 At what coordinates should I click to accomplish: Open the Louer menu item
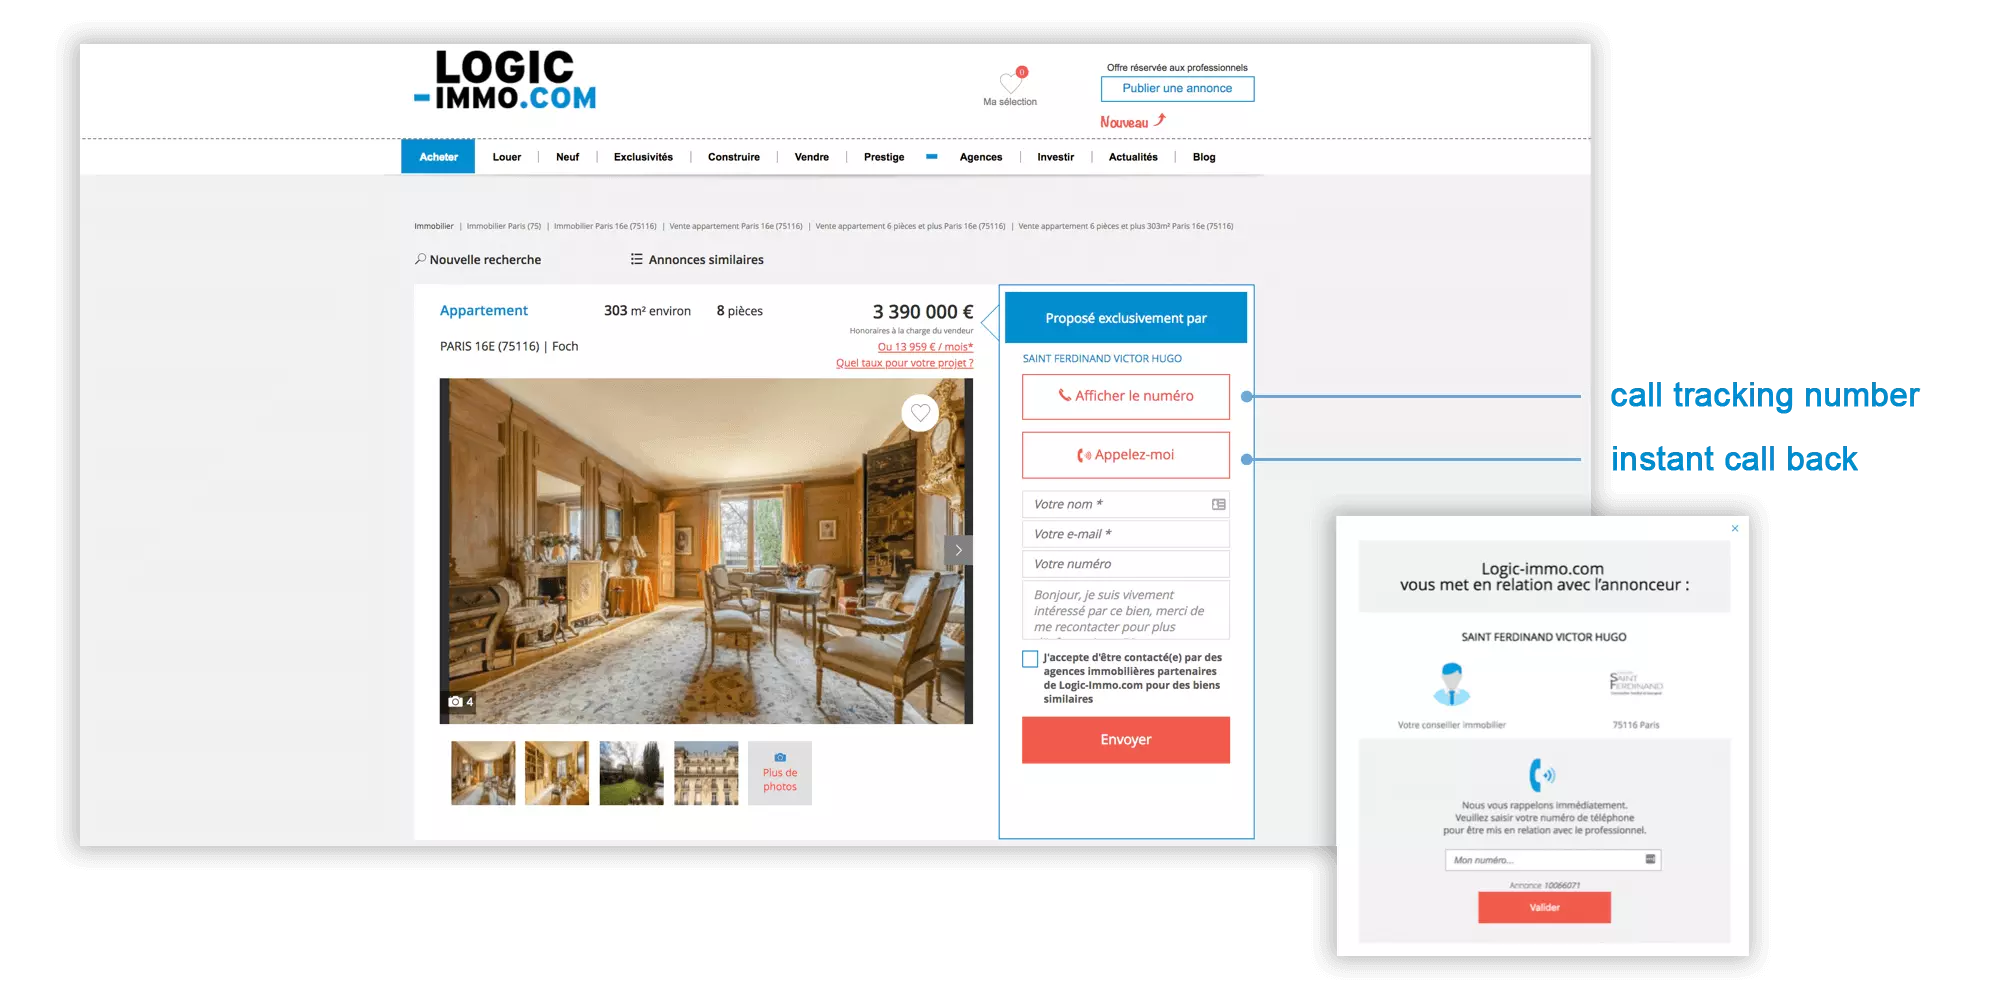tap(506, 157)
